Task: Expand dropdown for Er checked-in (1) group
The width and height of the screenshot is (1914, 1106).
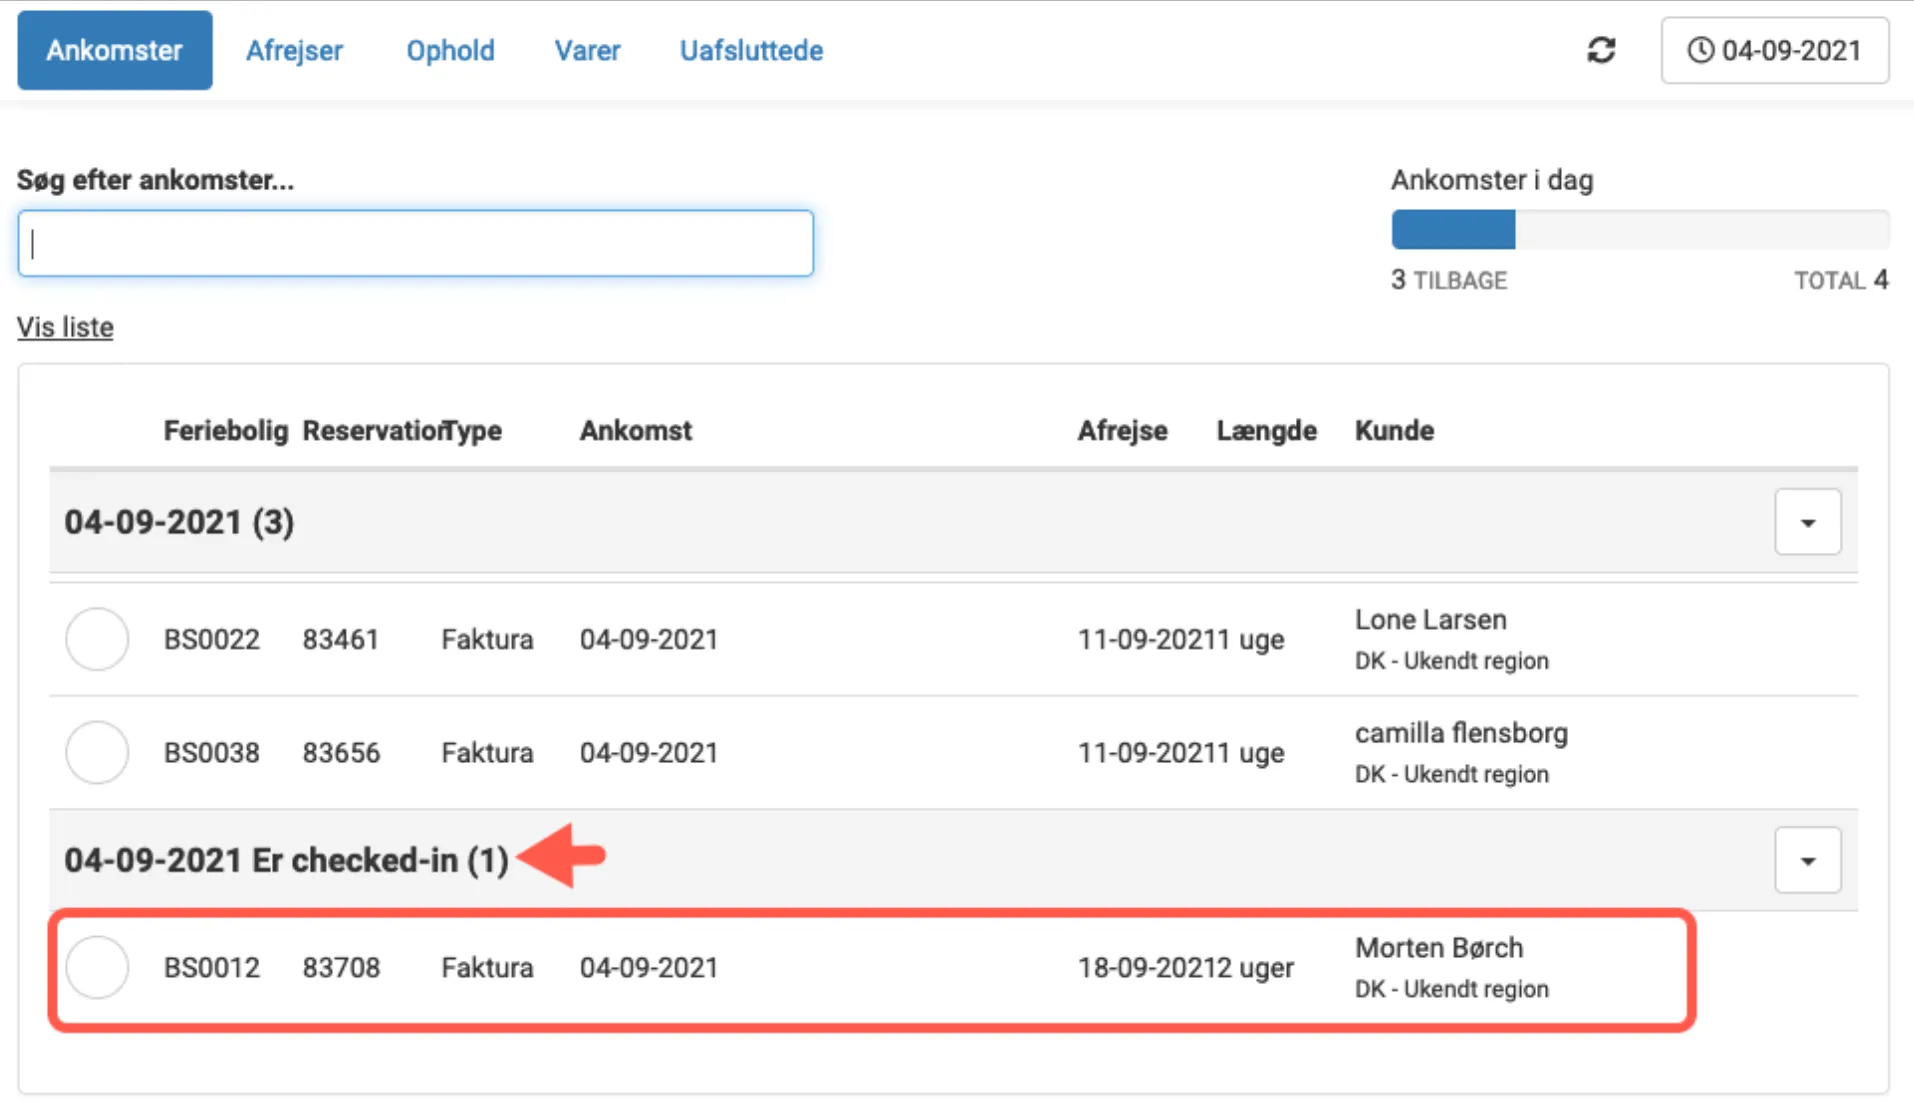Action: tap(1807, 860)
